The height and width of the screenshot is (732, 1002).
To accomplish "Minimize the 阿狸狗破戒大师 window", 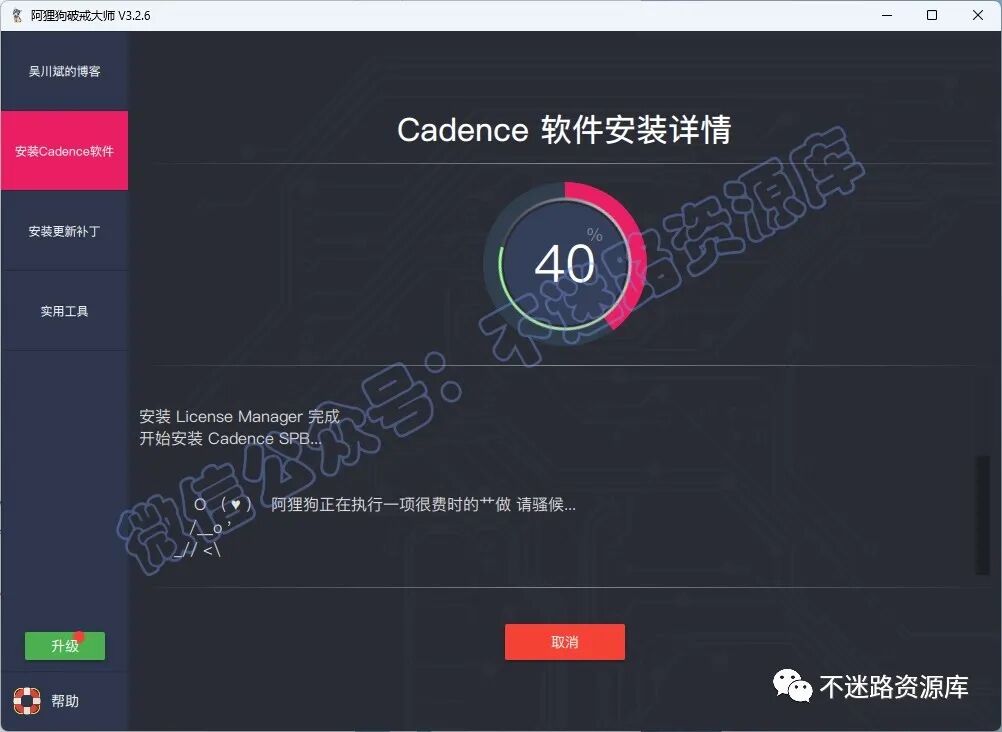I will click(x=887, y=15).
